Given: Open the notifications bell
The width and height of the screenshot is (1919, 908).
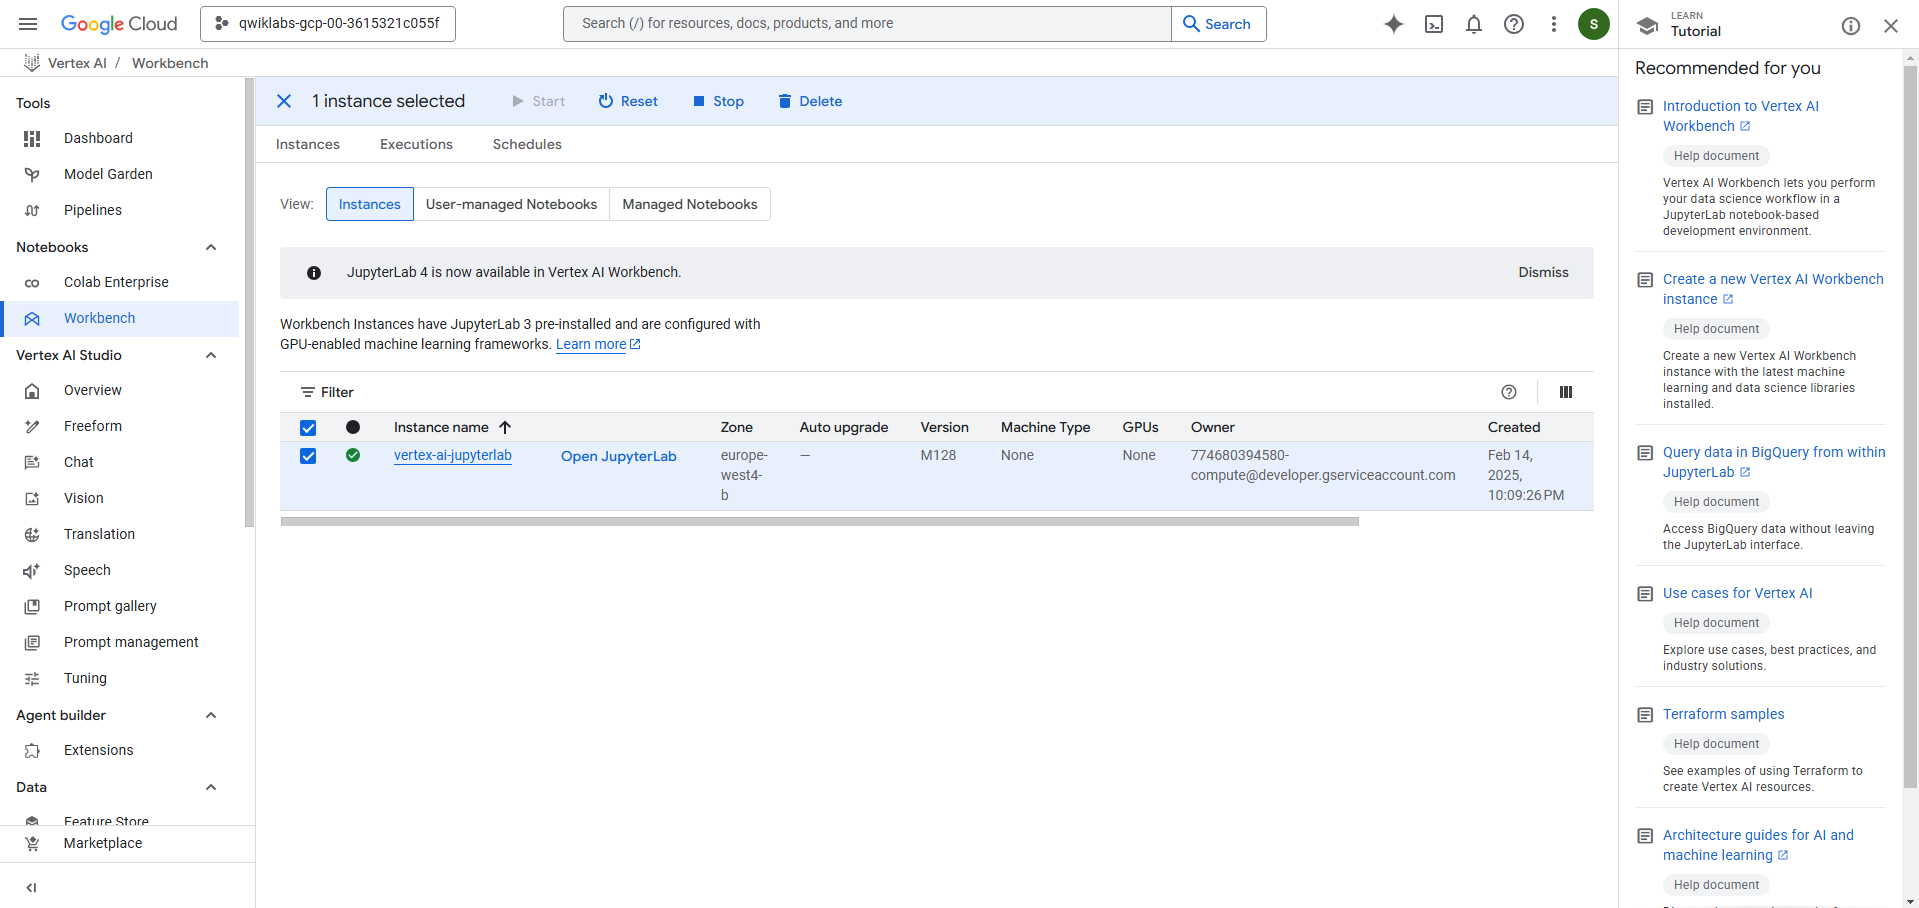Looking at the screenshot, I should tap(1474, 24).
